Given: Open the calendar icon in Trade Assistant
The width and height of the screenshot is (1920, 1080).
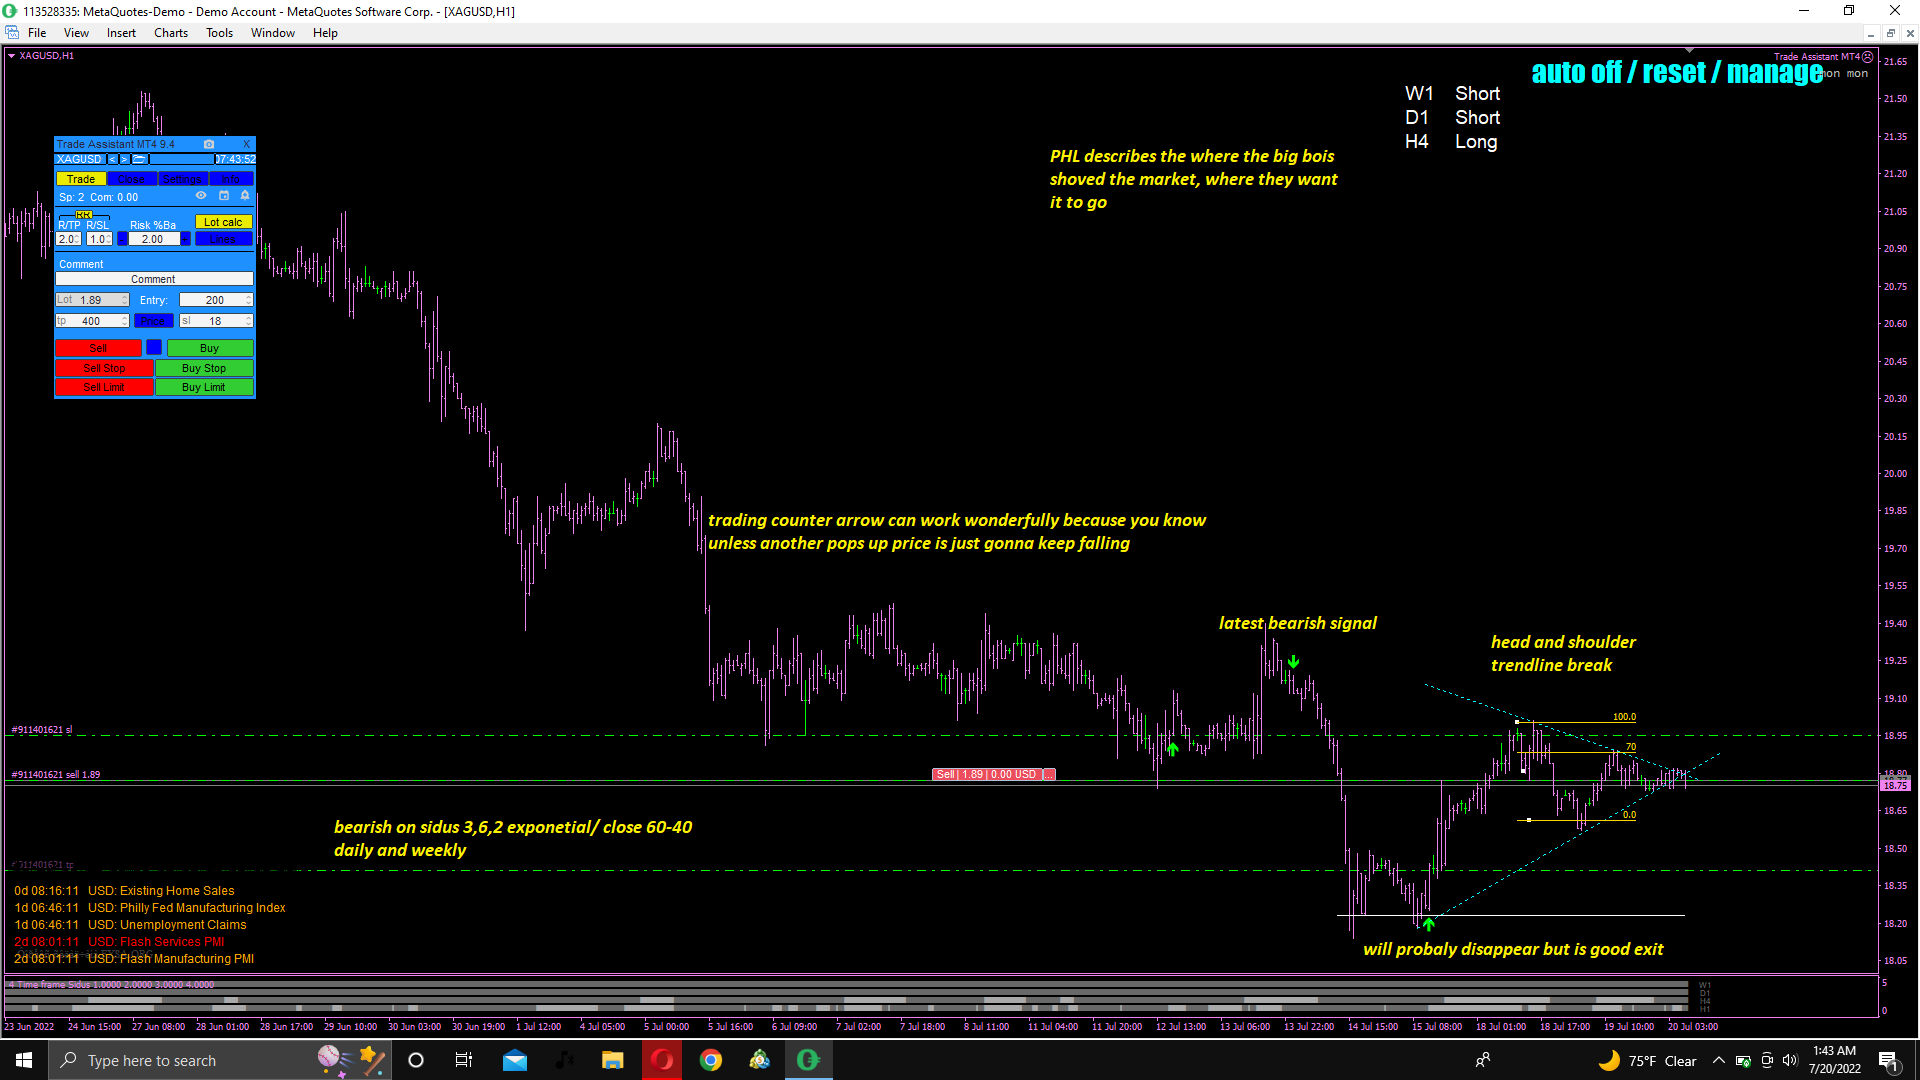Looking at the screenshot, I should [224, 196].
